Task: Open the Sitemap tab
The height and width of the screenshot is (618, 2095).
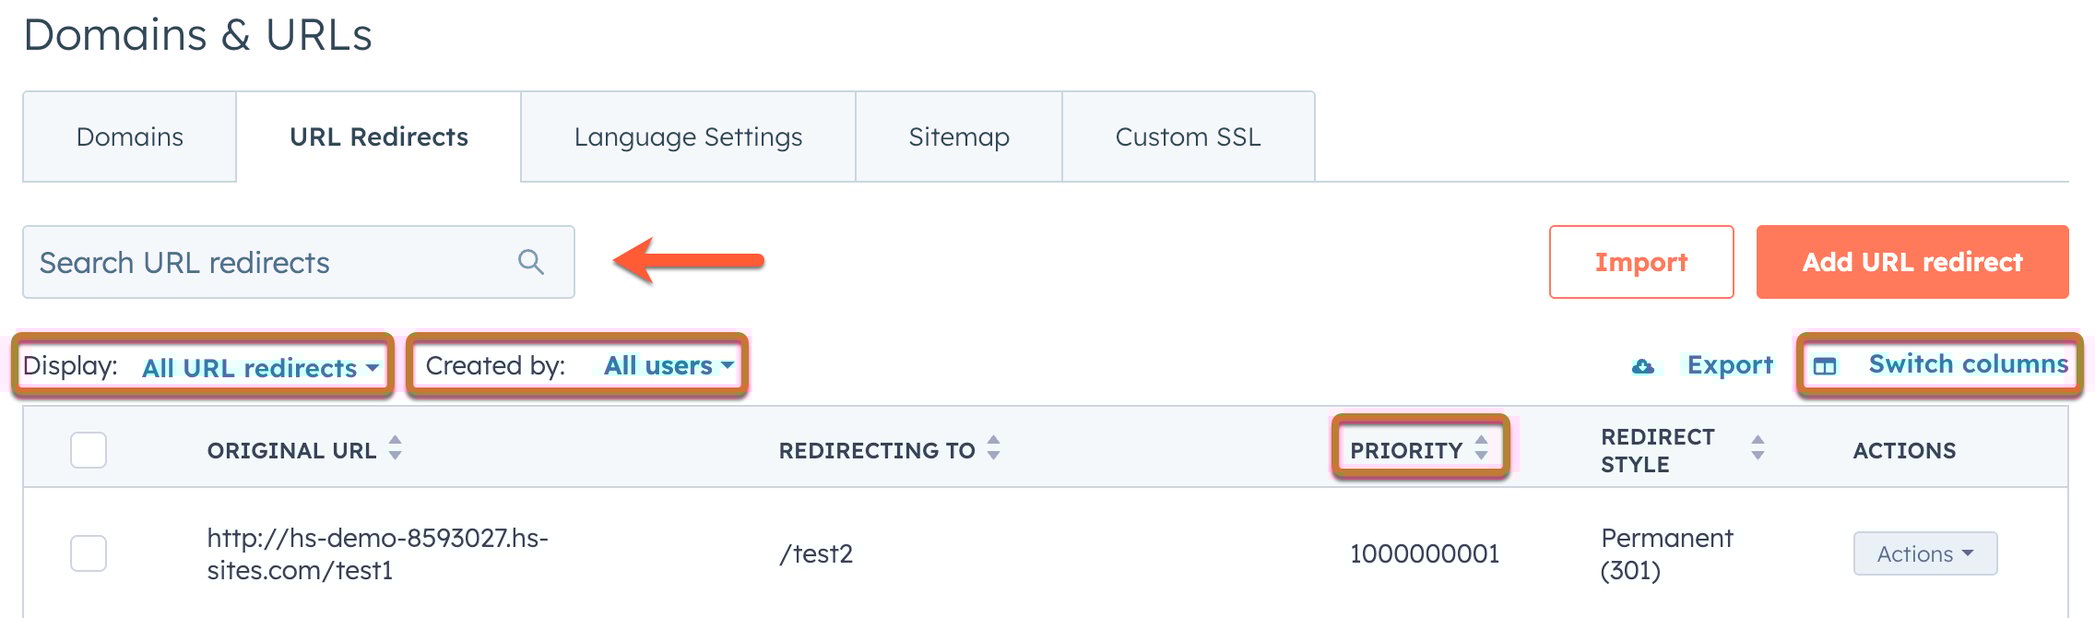Action: coord(958,137)
